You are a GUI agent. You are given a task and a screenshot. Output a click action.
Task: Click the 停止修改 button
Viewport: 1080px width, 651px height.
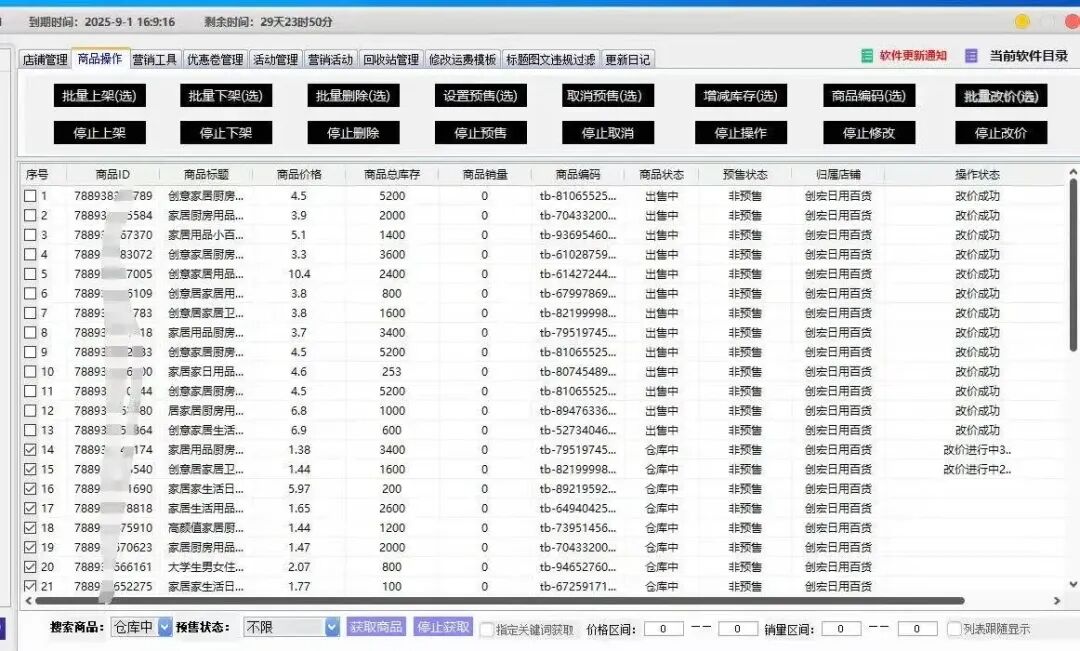[x=869, y=133]
